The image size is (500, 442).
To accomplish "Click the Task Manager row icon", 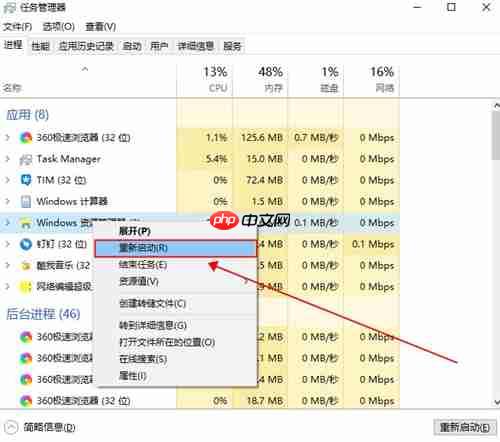I will [x=26, y=159].
